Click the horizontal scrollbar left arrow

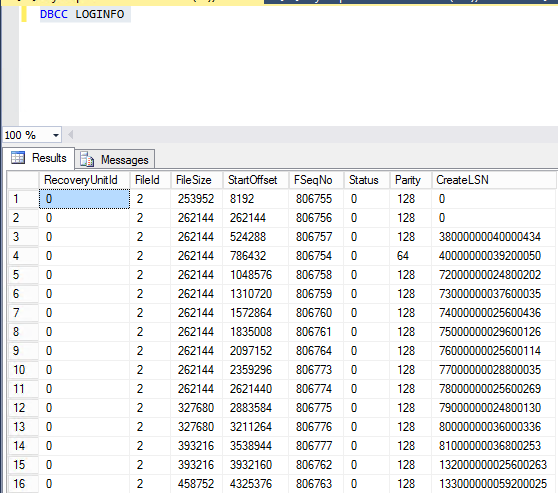70,135
